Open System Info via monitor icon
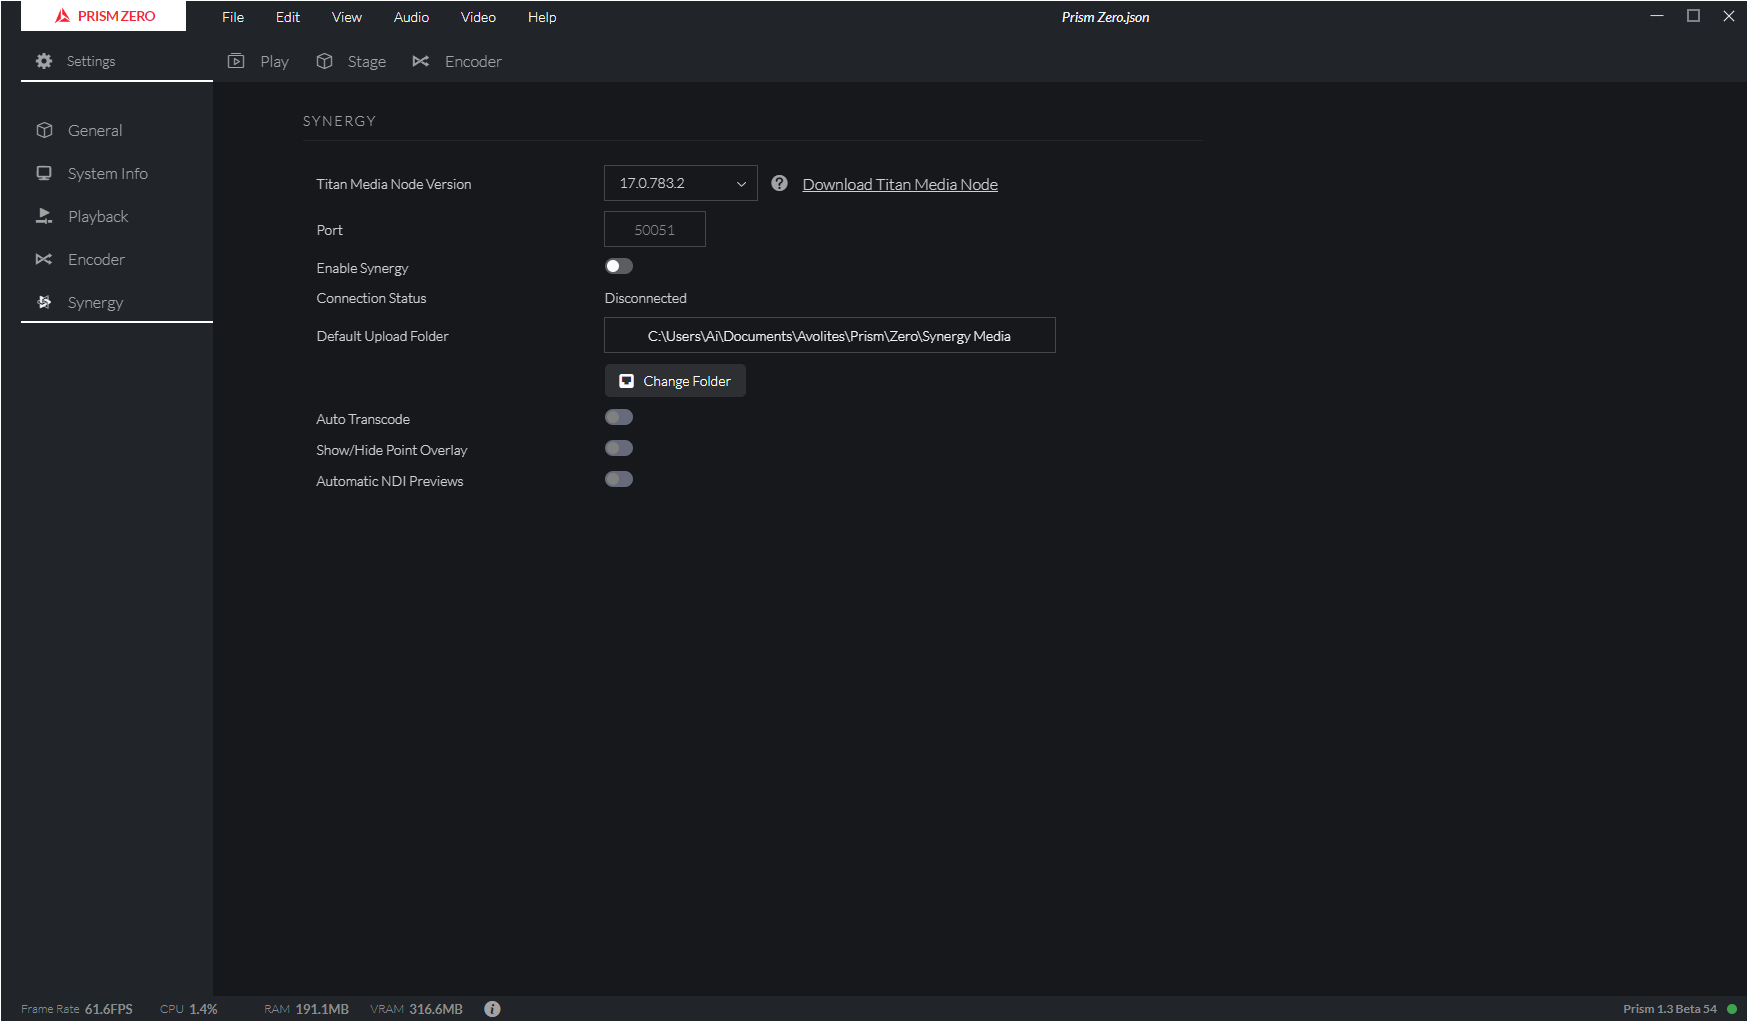The height and width of the screenshot is (1022, 1748). click(44, 174)
